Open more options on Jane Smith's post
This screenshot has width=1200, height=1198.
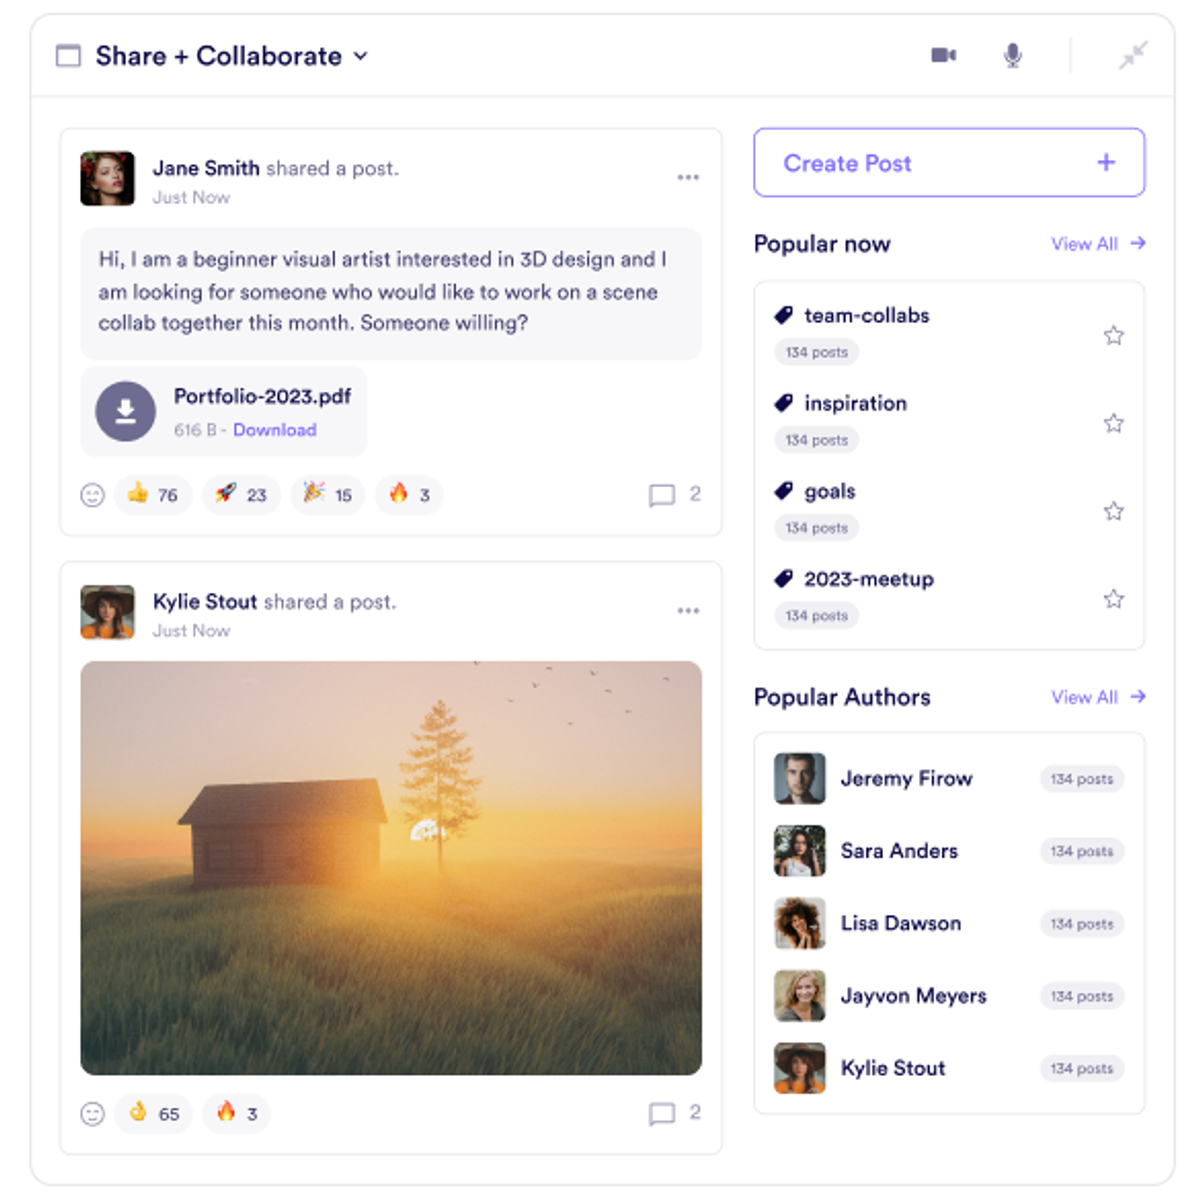(688, 177)
